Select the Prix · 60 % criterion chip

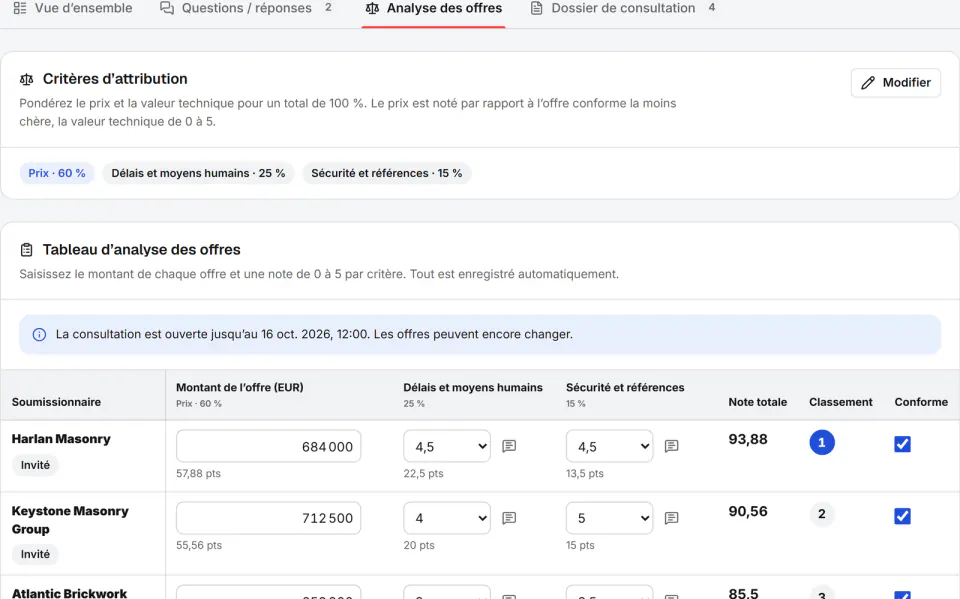tap(57, 173)
